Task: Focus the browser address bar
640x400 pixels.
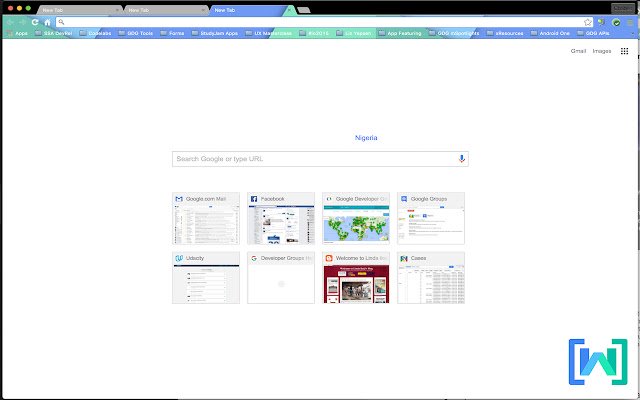Action: tap(324, 22)
